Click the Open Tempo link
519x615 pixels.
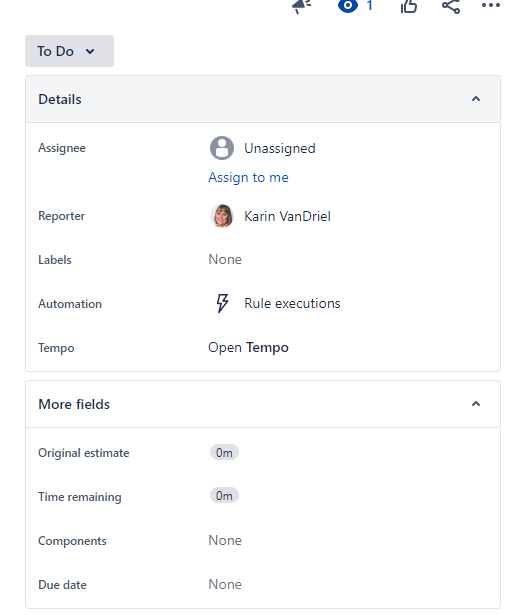248,348
